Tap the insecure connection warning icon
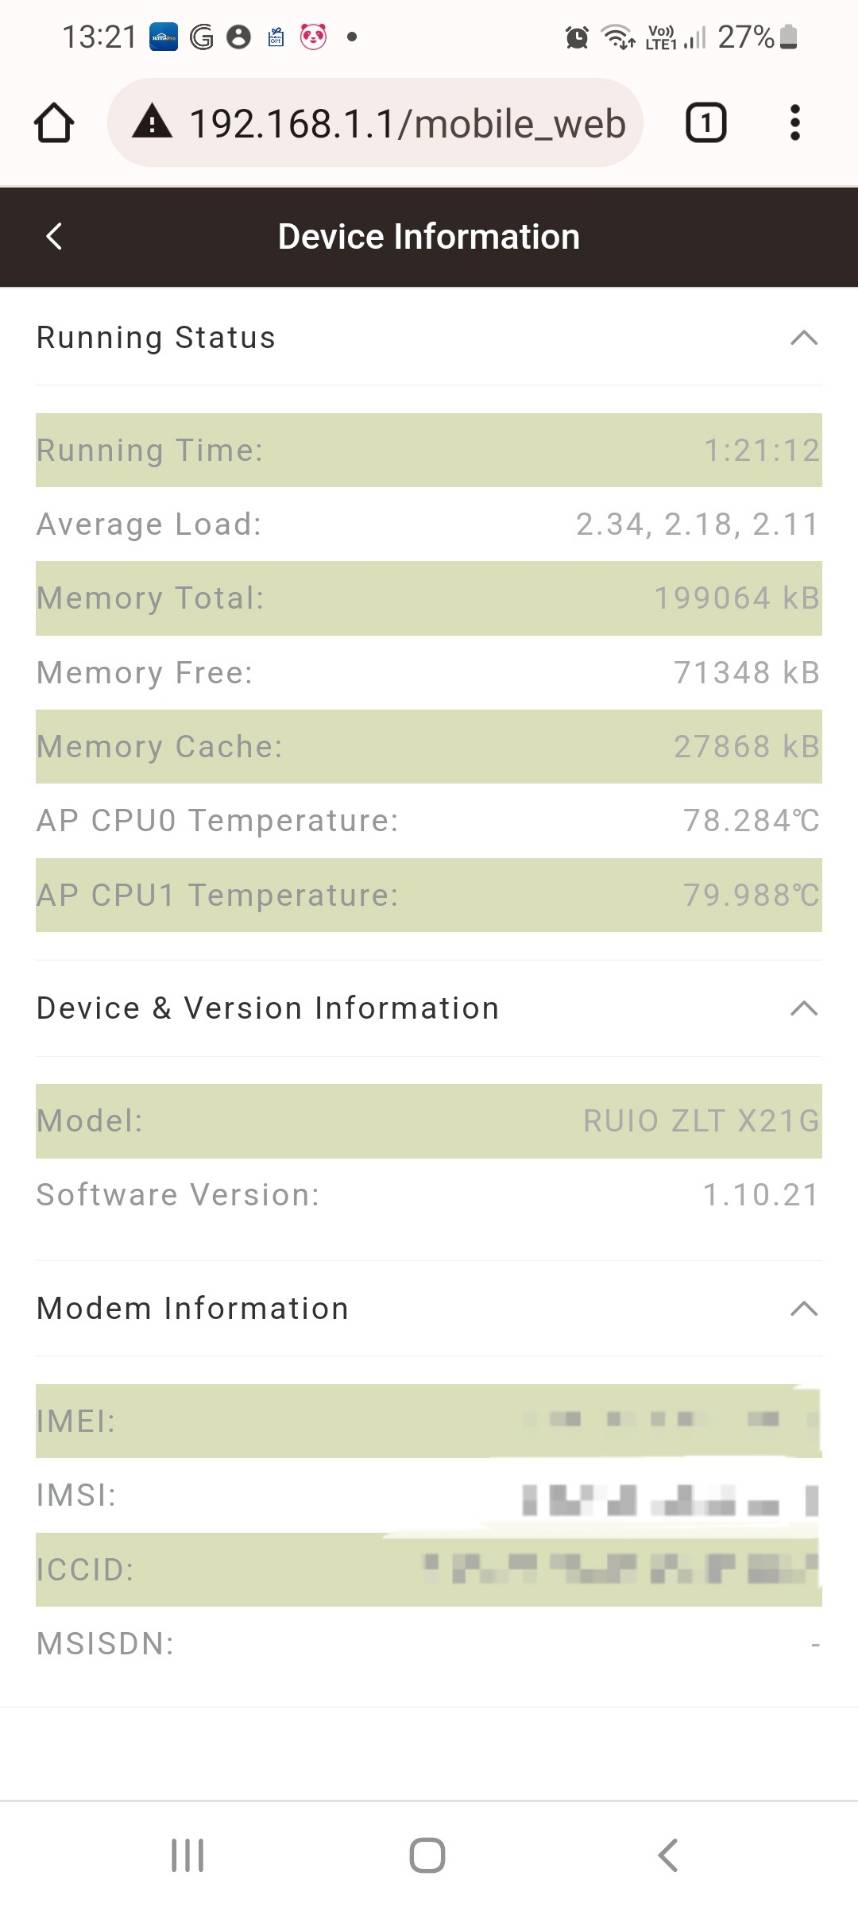 pos(152,123)
